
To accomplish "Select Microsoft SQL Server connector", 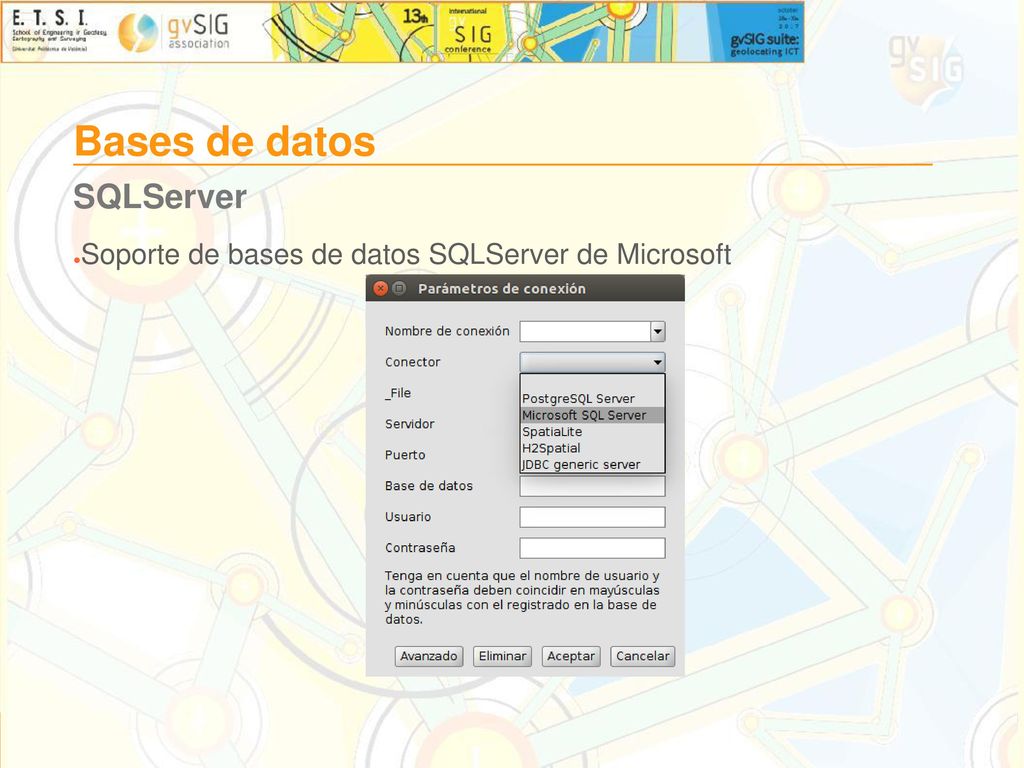I will pos(592,415).
